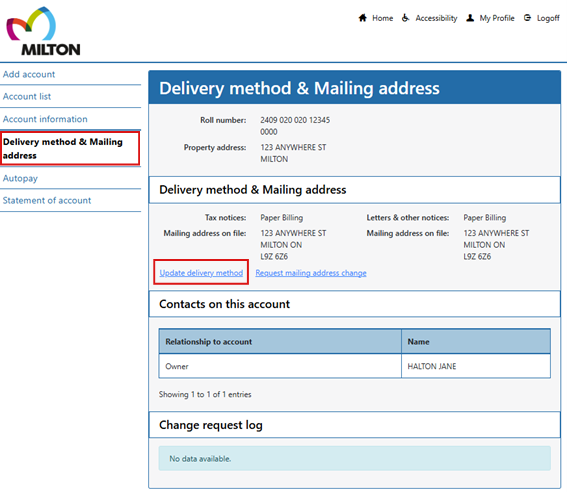This screenshot has height=492, width=567.
Task: Click the Accessibility wheelchair icon
Action: (x=406, y=18)
